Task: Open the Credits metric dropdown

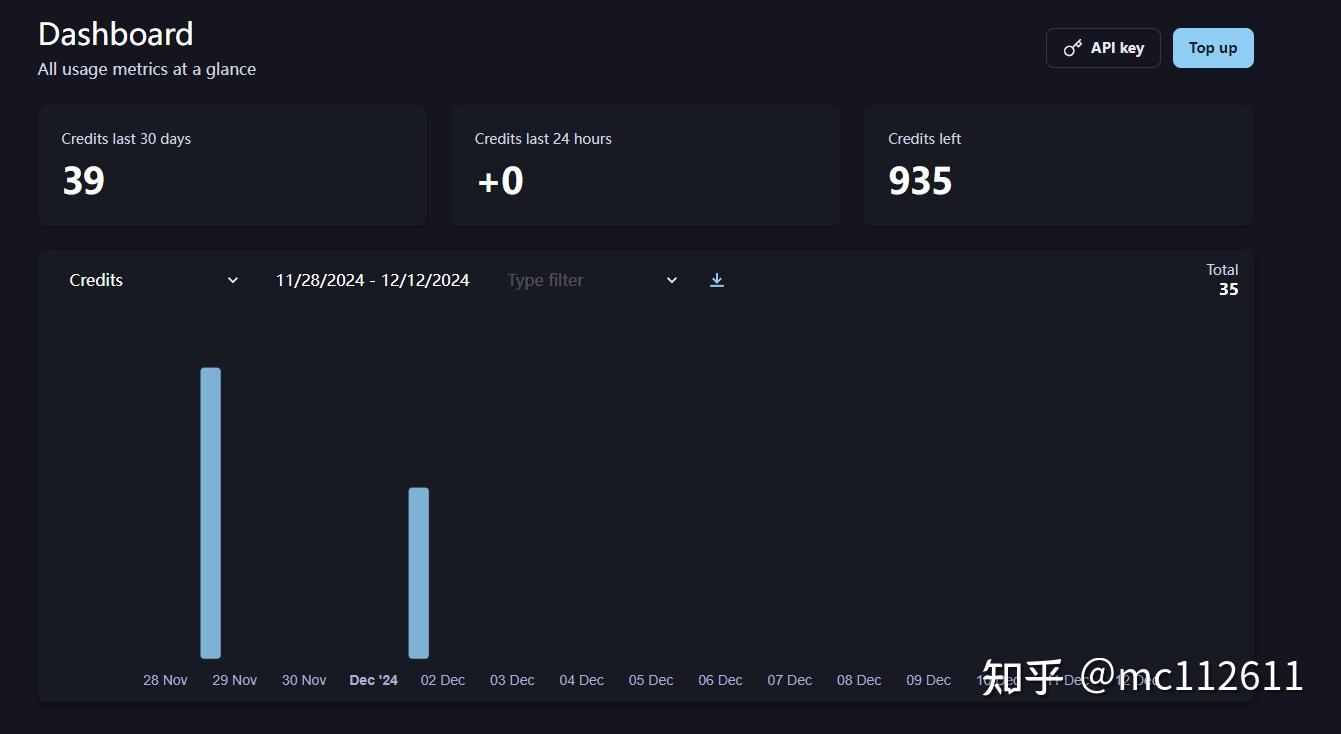Action: pyautogui.click(x=152, y=280)
